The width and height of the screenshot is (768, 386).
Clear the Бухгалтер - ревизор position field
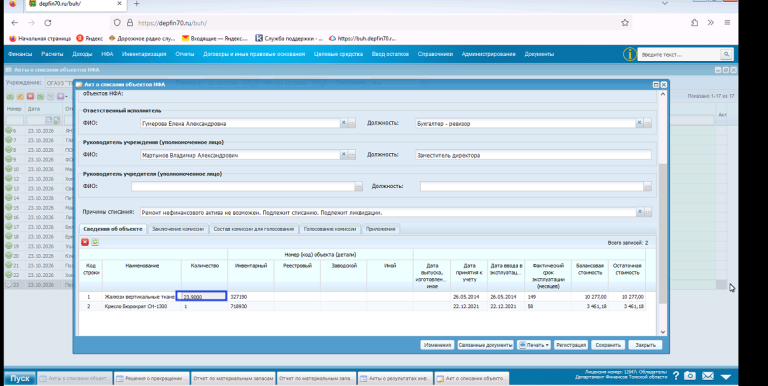tap(639, 123)
